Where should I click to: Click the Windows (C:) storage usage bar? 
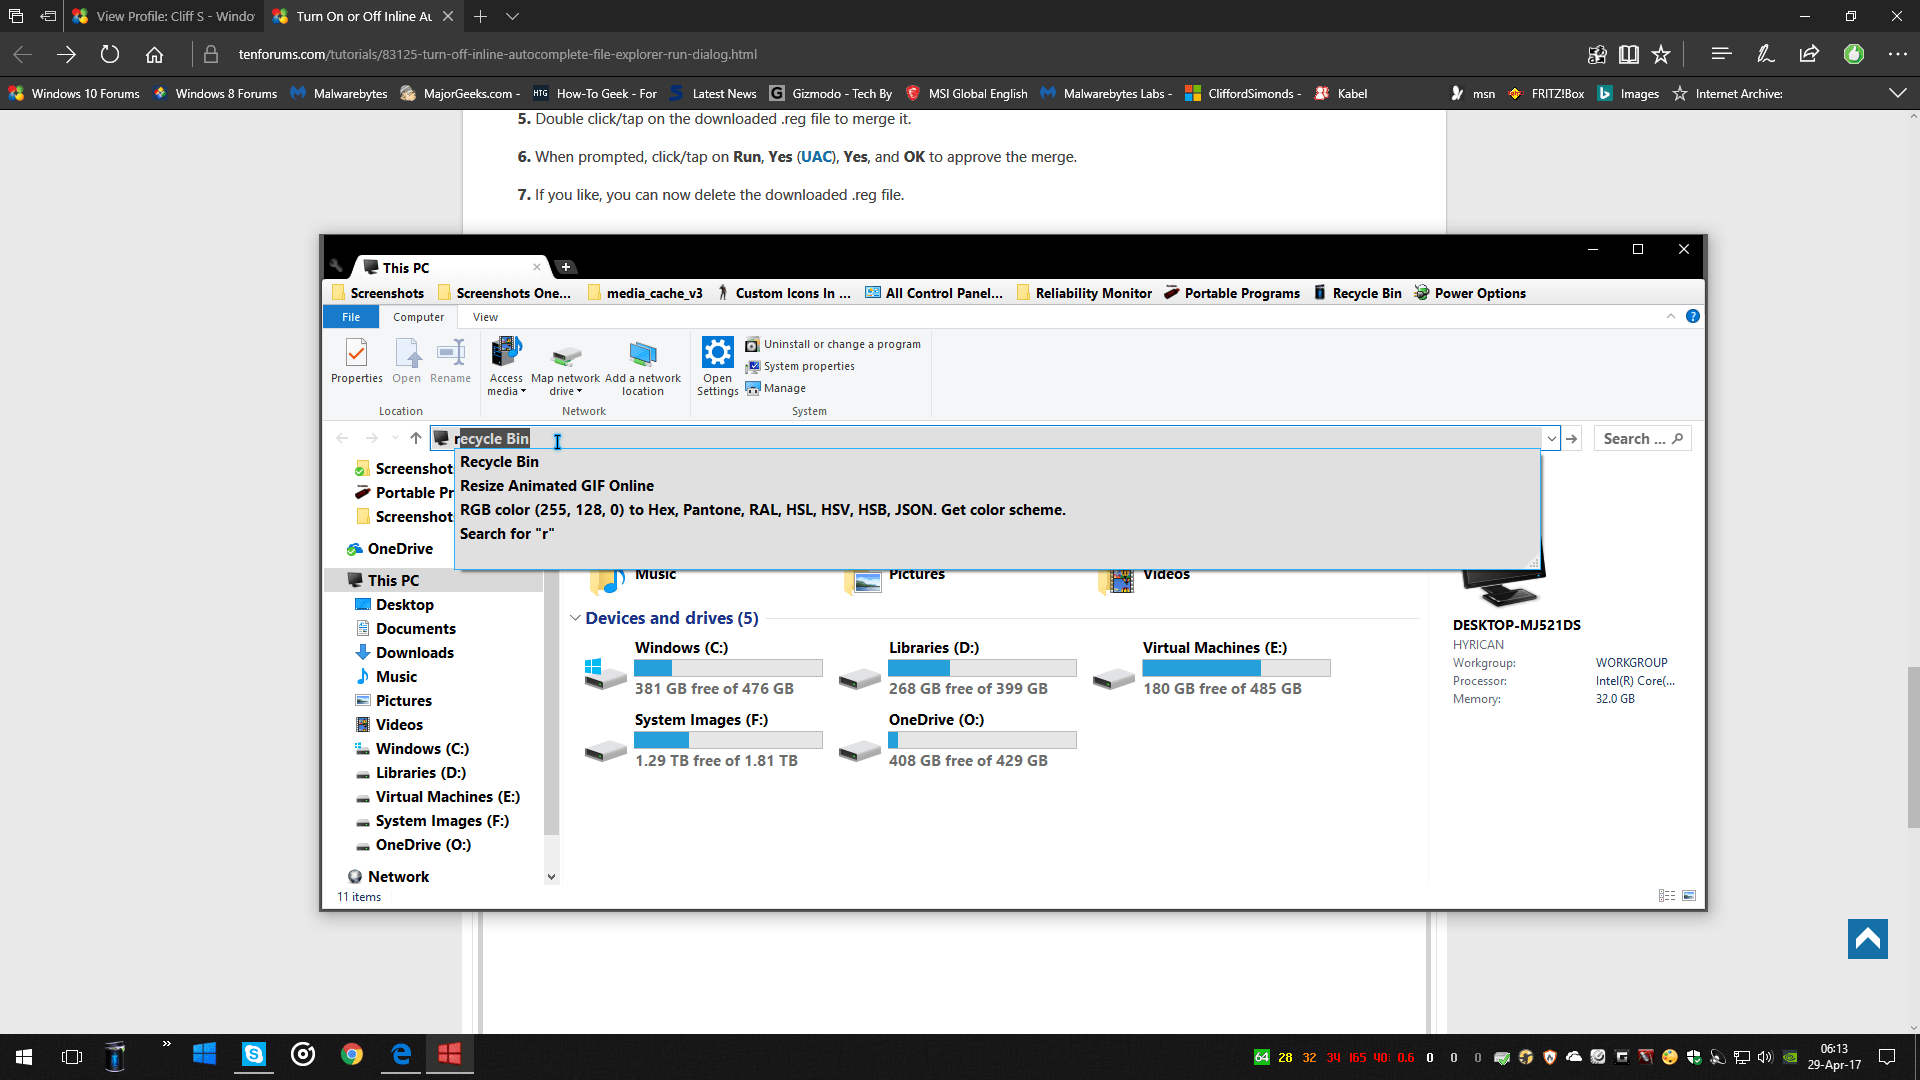pyautogui.click(x=728, y=667)
